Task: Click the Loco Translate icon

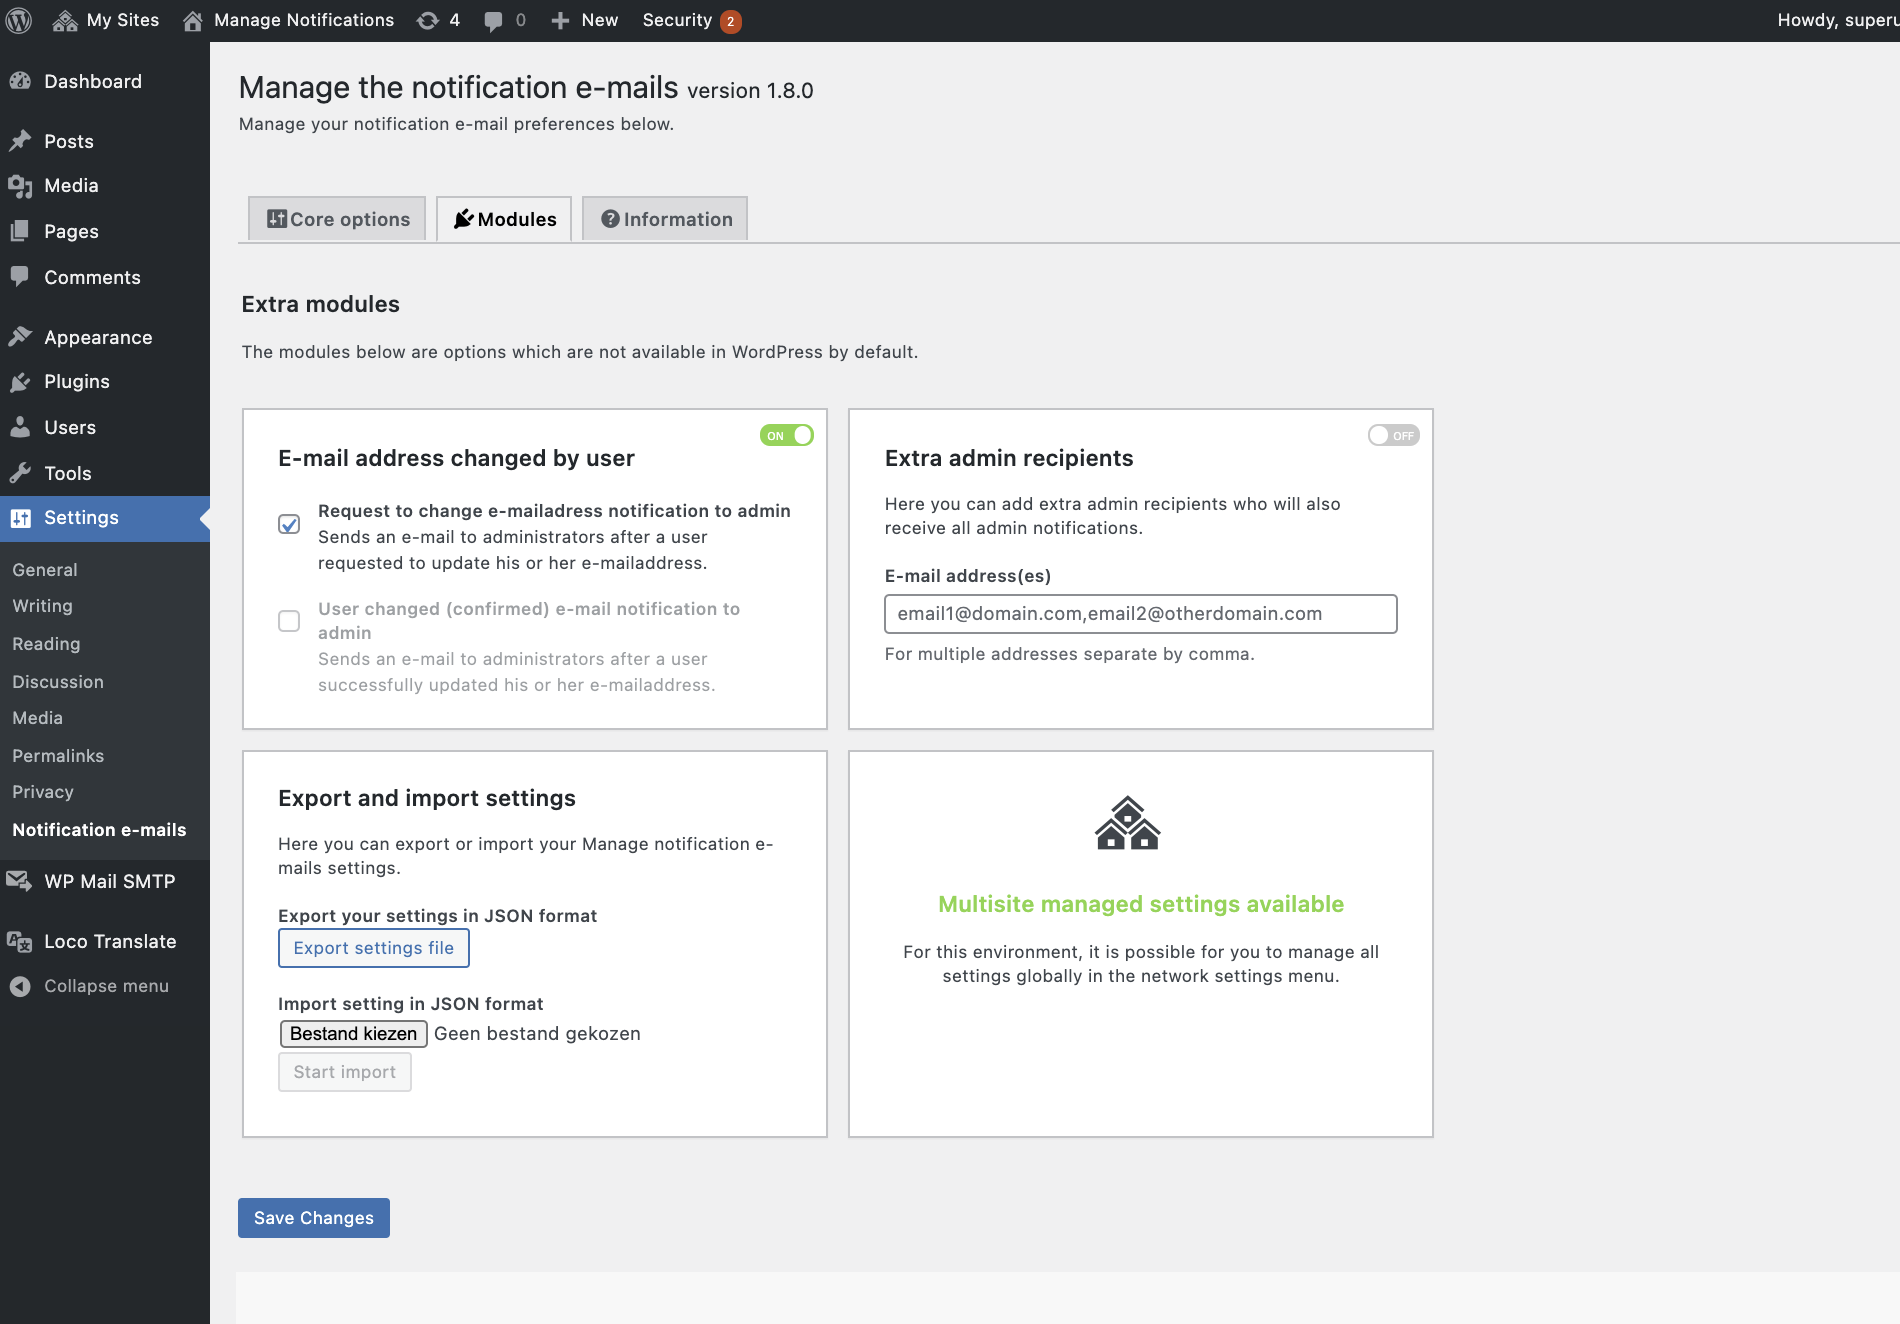Action: (x=20, y=941)
